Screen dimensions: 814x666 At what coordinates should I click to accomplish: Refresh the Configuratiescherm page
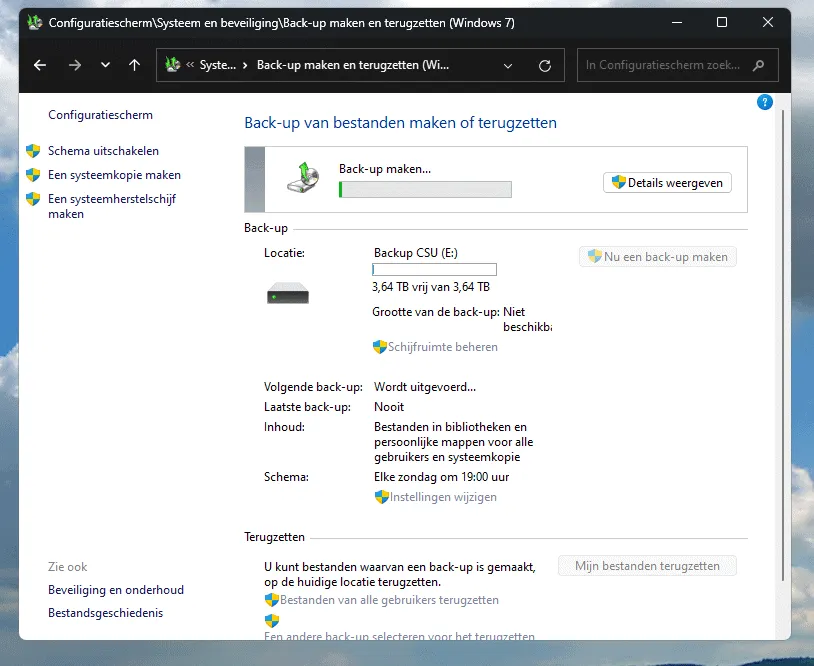tap(545, 66)
